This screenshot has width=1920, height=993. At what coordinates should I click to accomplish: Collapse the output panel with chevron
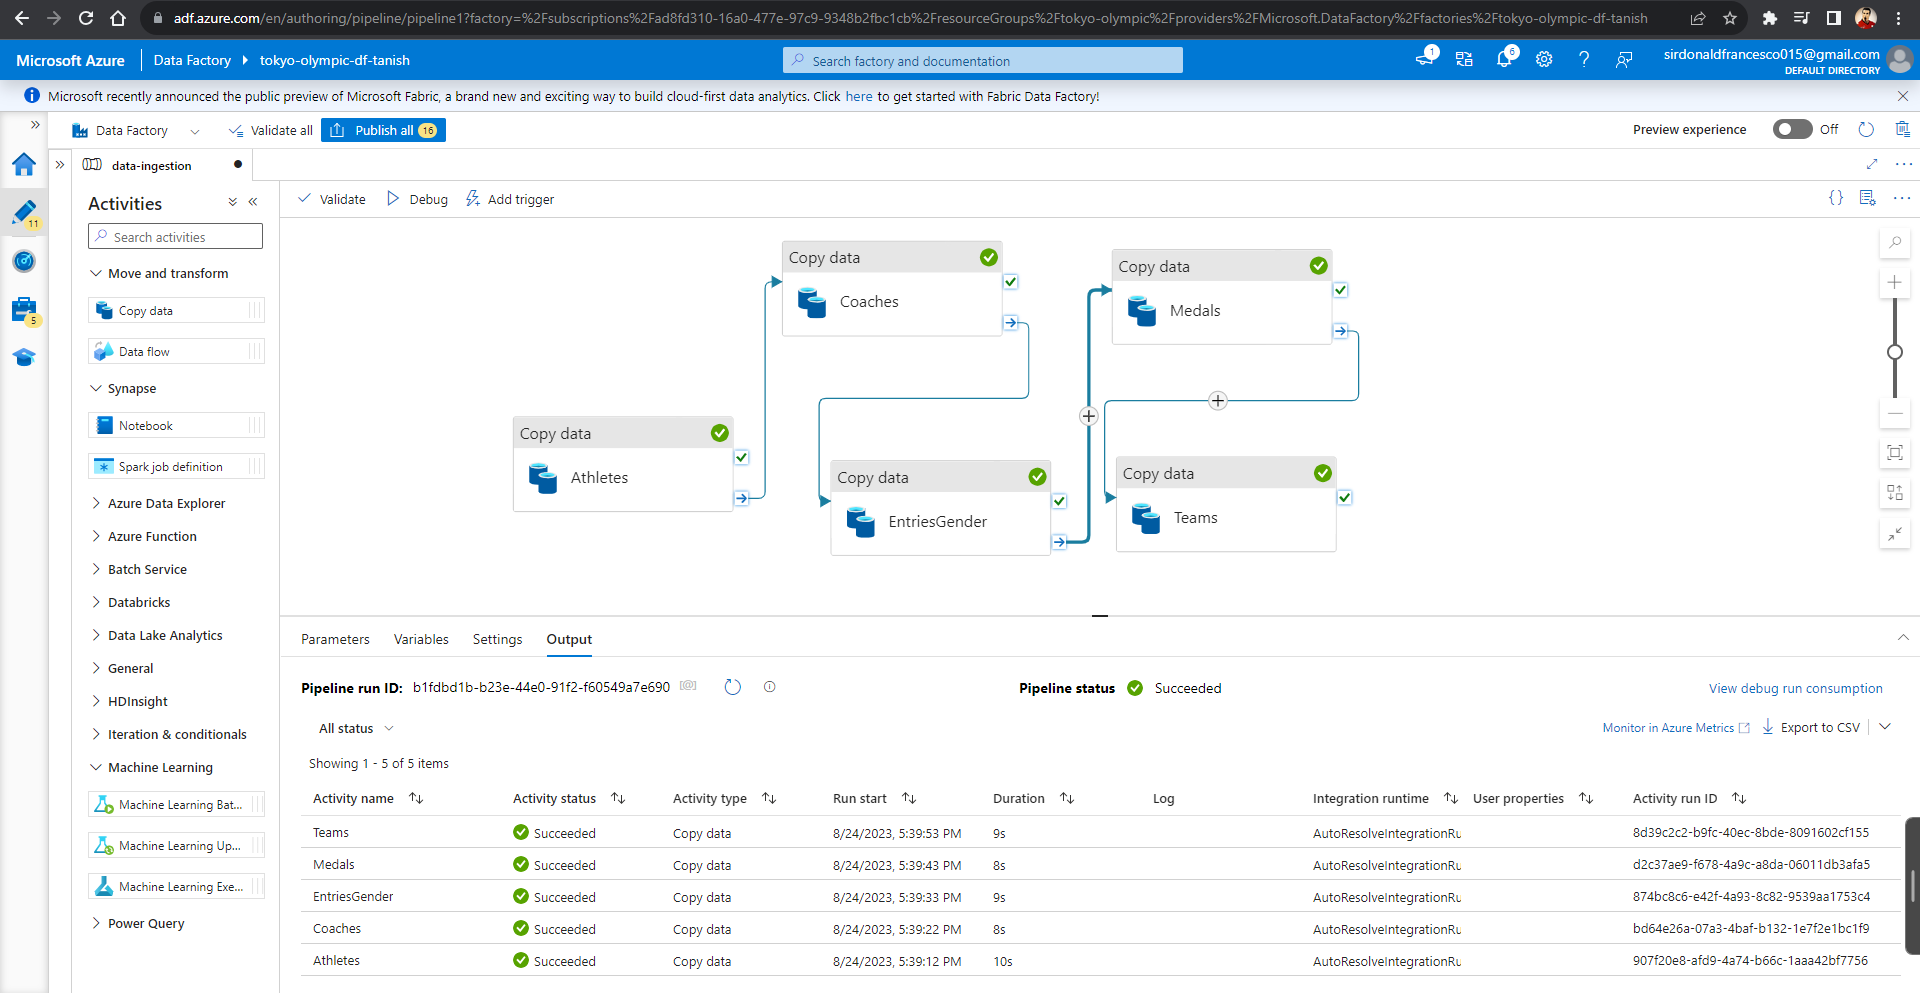pyautogui.click(x=1903, y=638)
